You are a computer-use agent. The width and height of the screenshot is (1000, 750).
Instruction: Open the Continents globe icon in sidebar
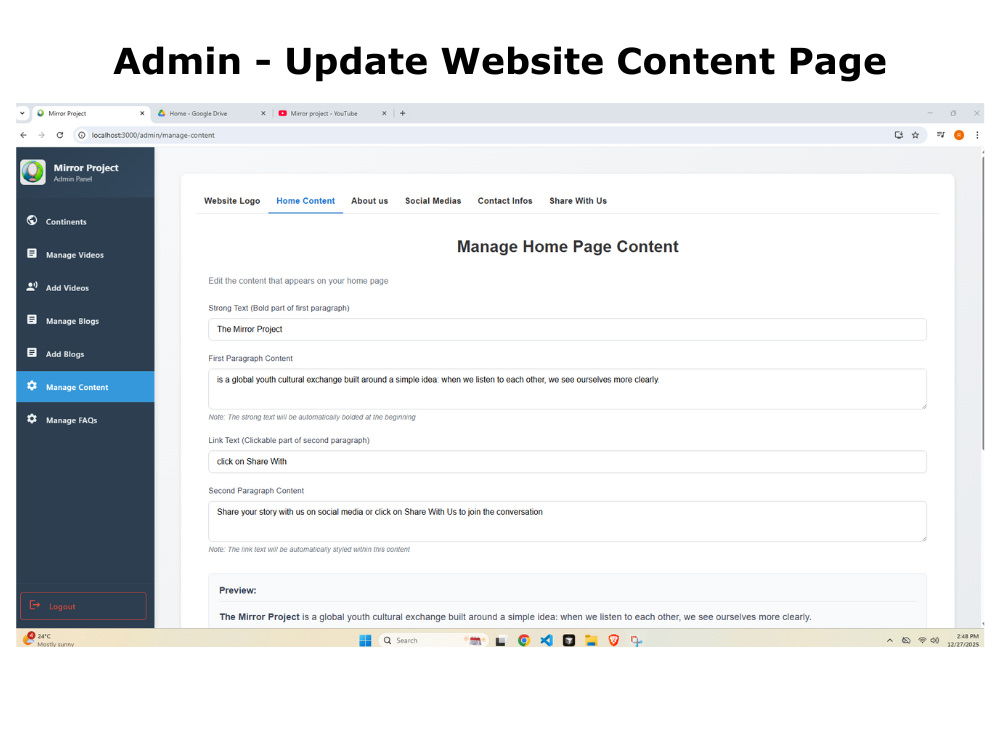[32, 221]
